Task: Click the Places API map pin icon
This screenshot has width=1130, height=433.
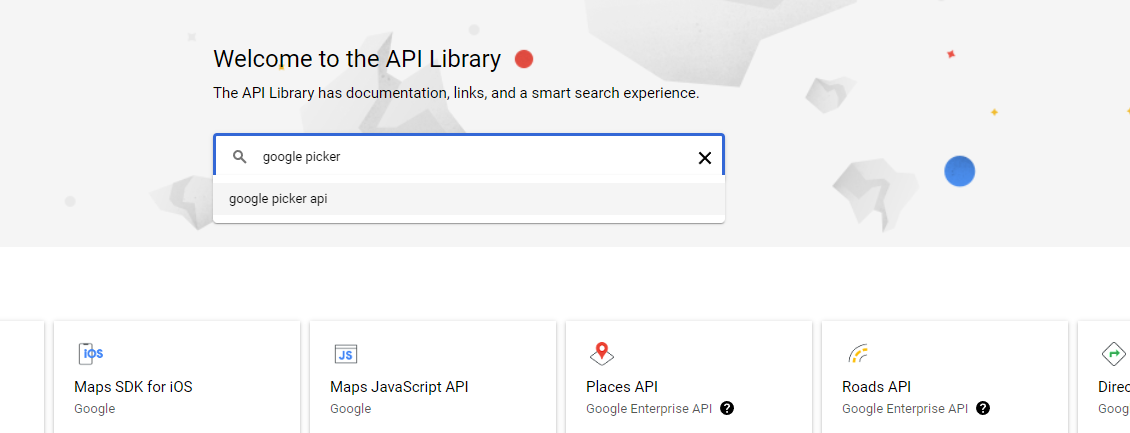Action: 601,353
